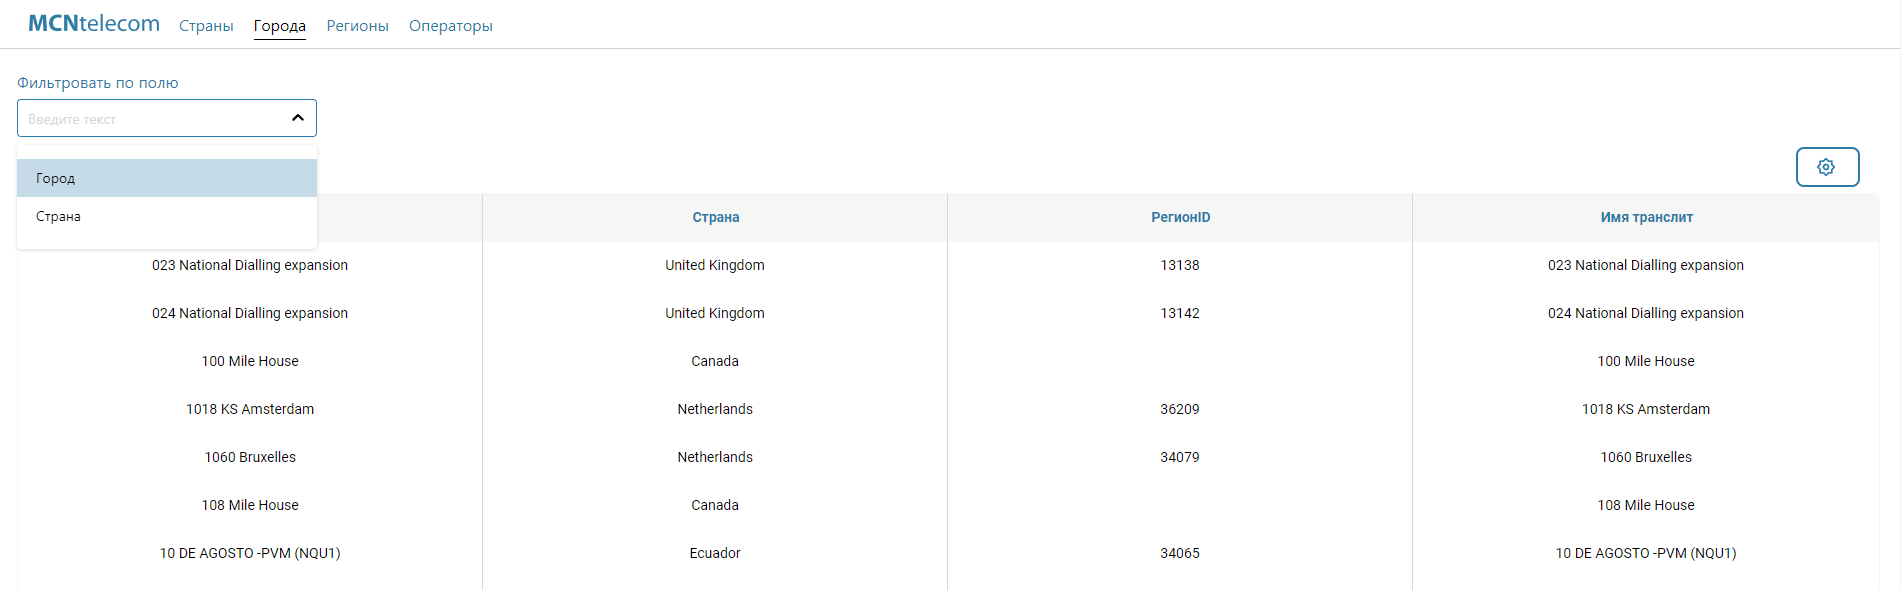Select region ID 13138 cell

[x=1180, y=265]
